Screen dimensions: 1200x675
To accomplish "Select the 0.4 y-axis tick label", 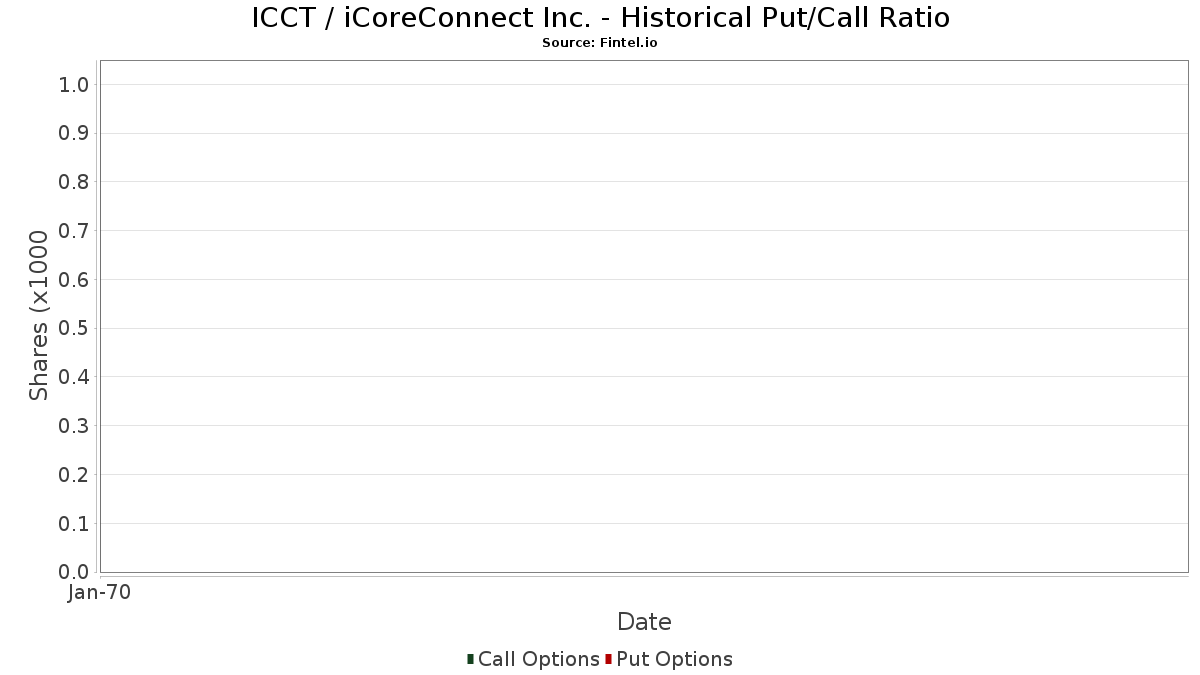I will (74, 377).
